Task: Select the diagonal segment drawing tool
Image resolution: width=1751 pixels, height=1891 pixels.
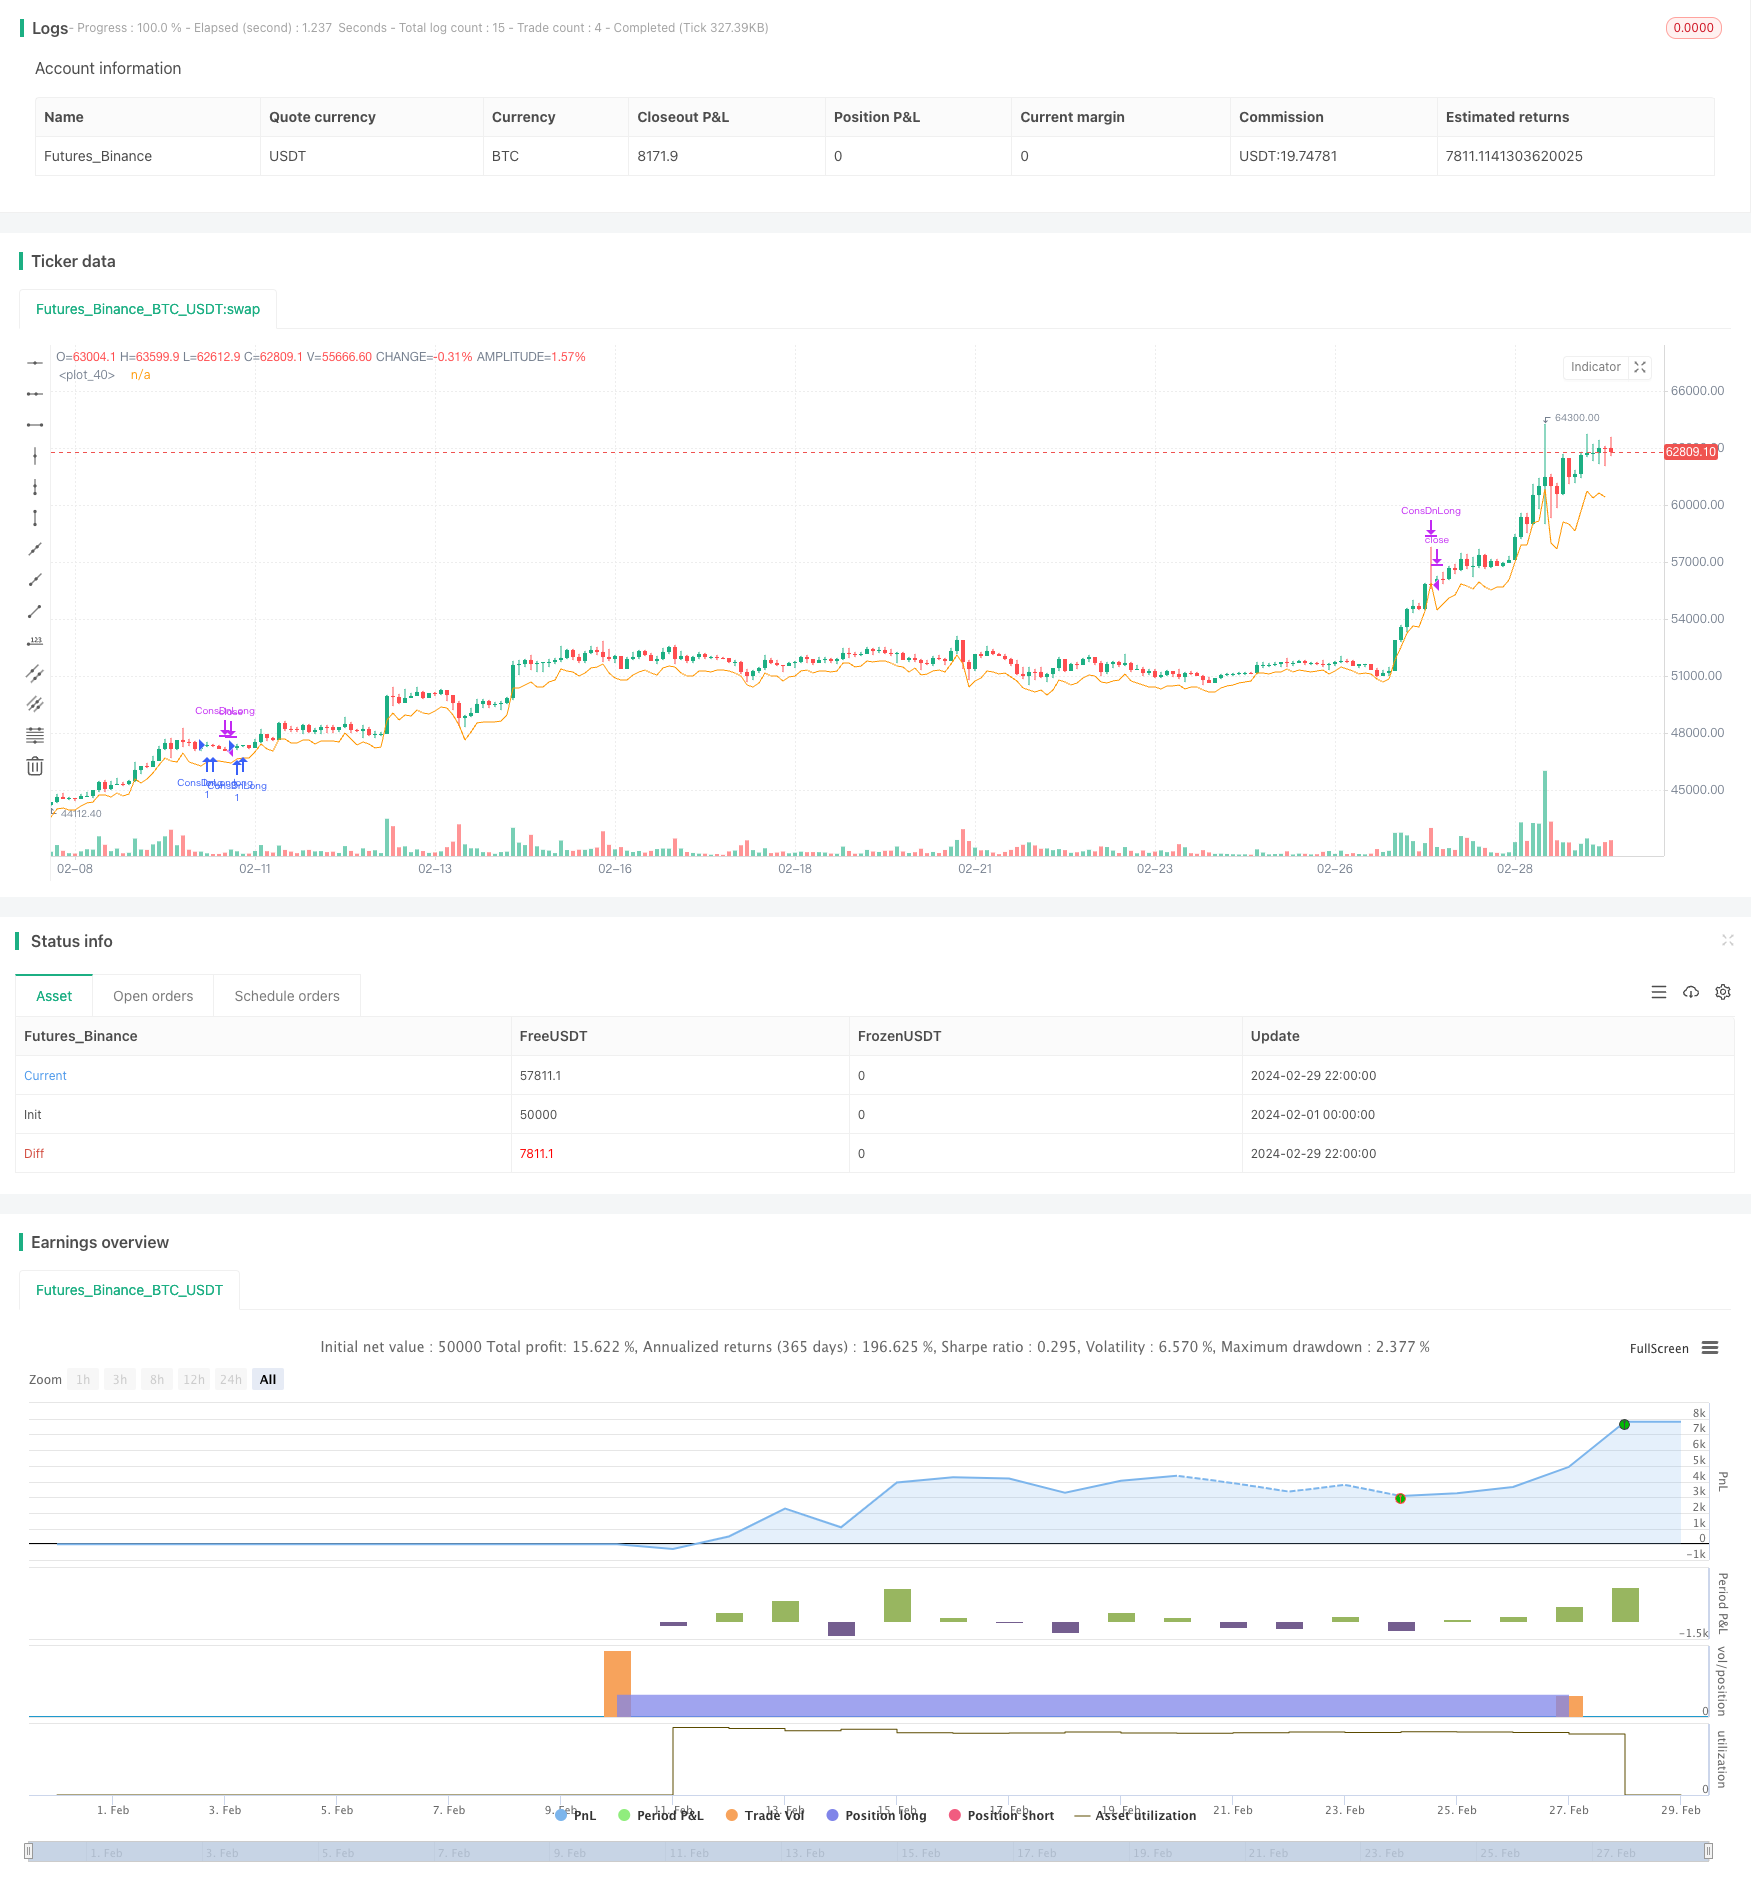Action: coord(35,611)
